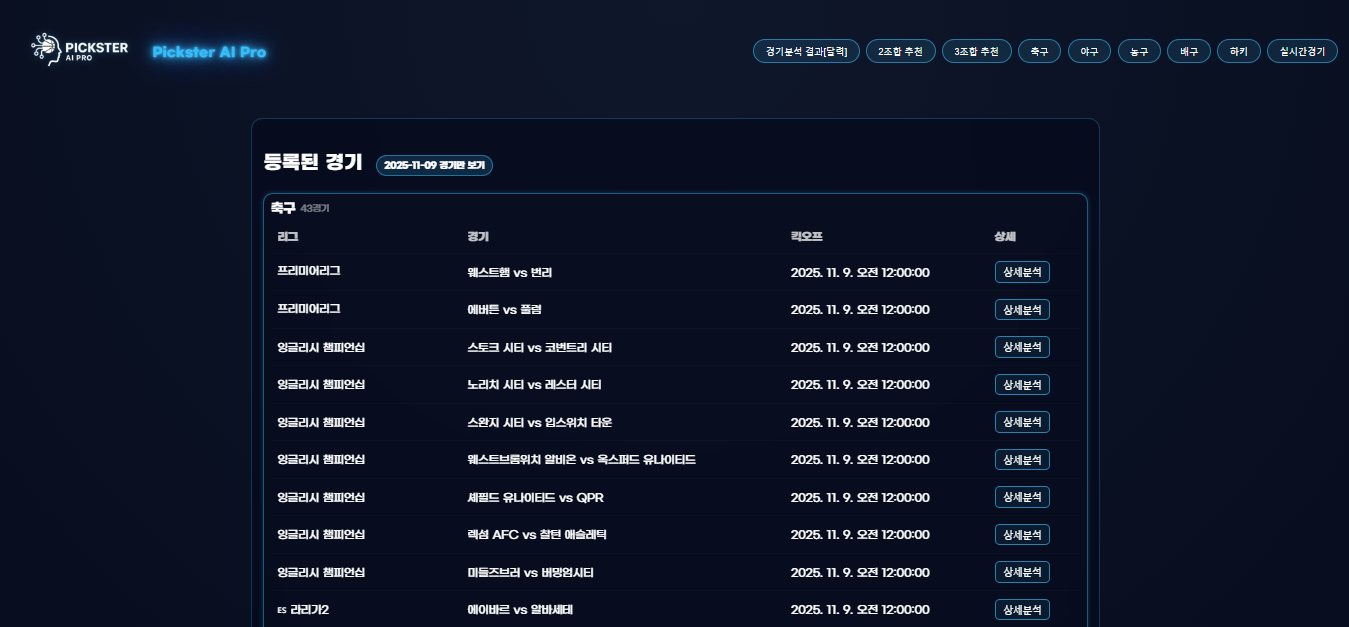Open 상세분석 for 에버튼 vs 풀럼

click(1022, 310)
